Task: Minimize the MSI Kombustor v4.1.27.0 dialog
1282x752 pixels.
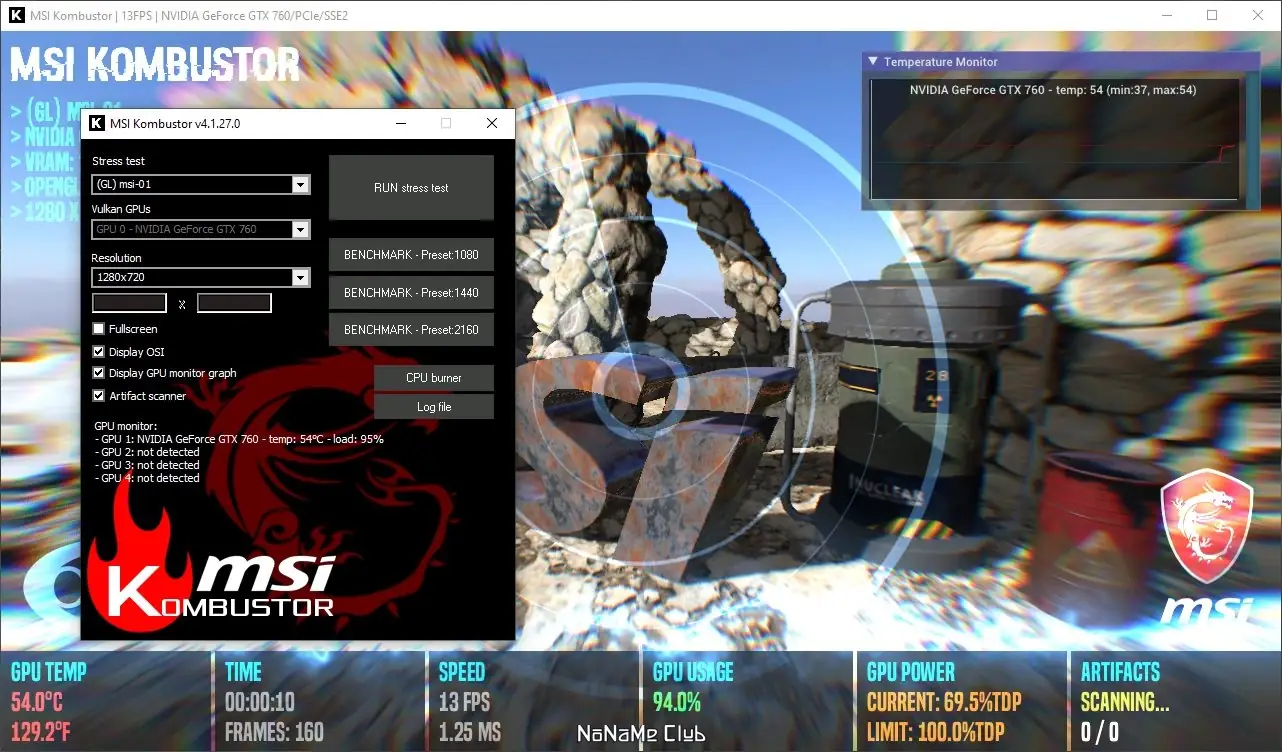Action: pos(400,123)
